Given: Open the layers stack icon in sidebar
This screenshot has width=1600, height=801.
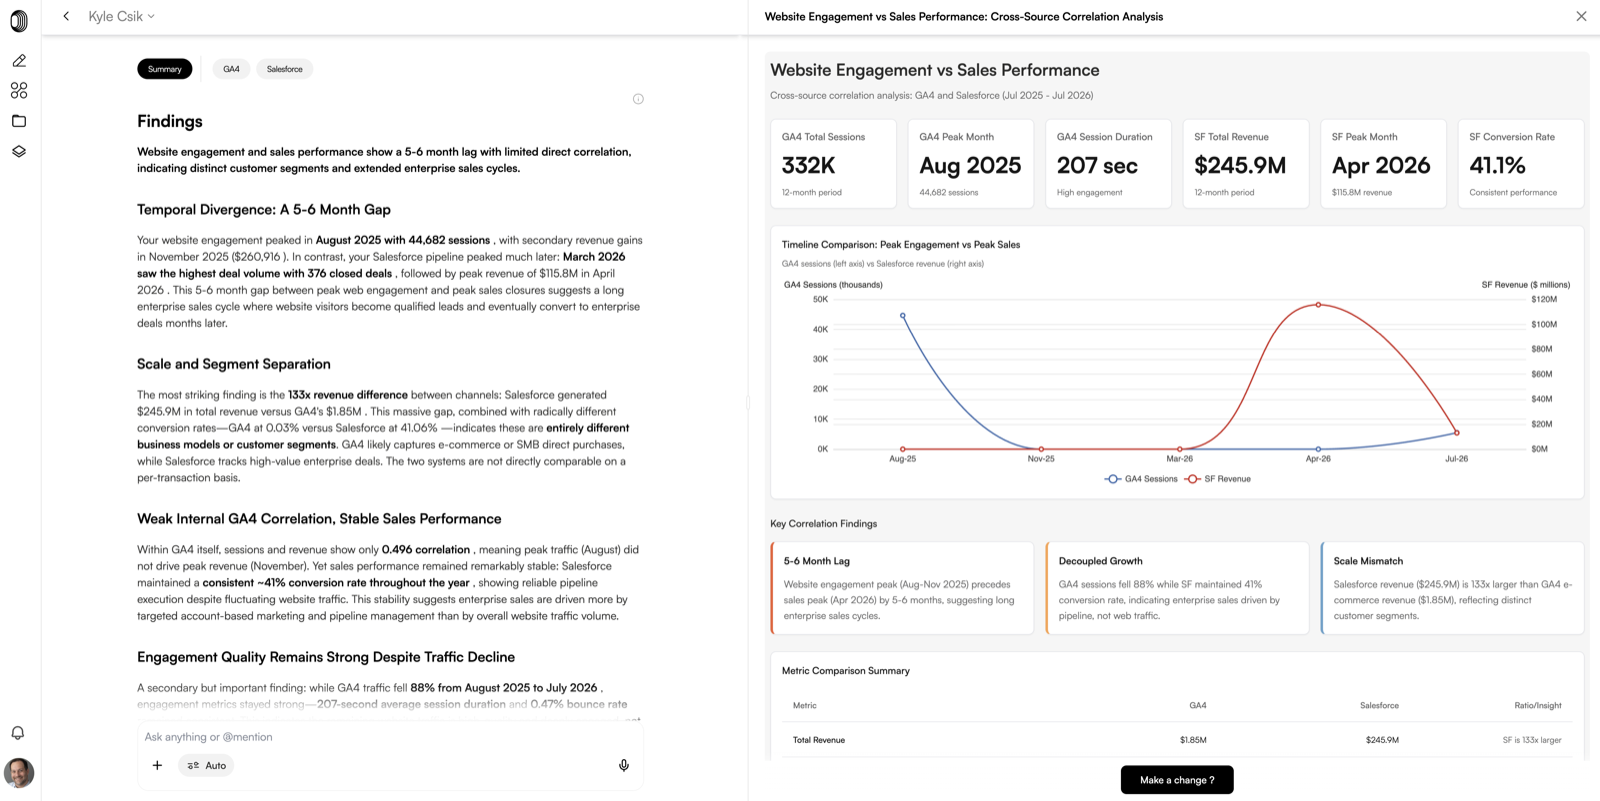Looking at the screenshot, I should (19, 151).
